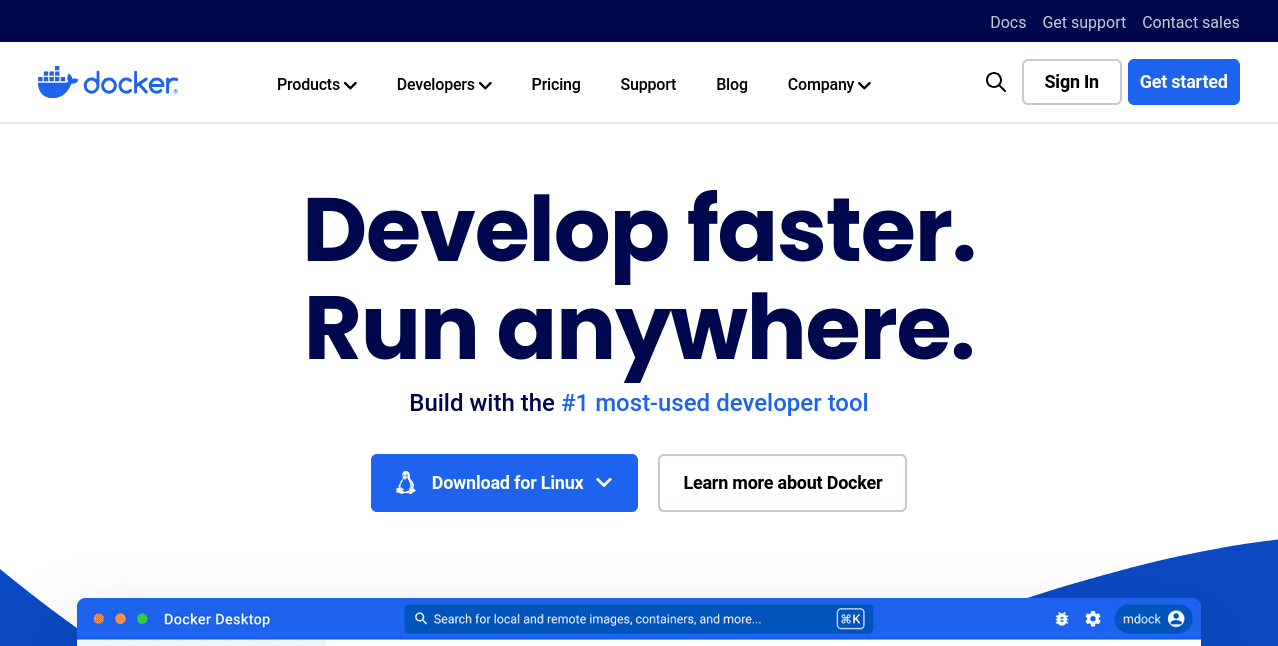Expand the Developers menu

click(x=444, y=85)
